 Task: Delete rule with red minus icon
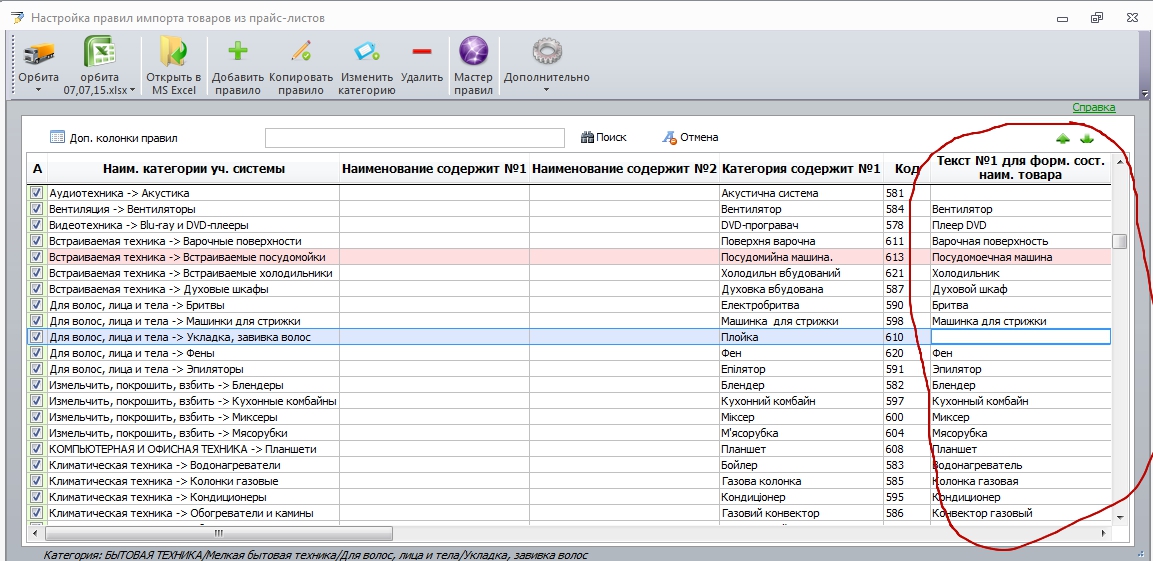click(421, 51)
